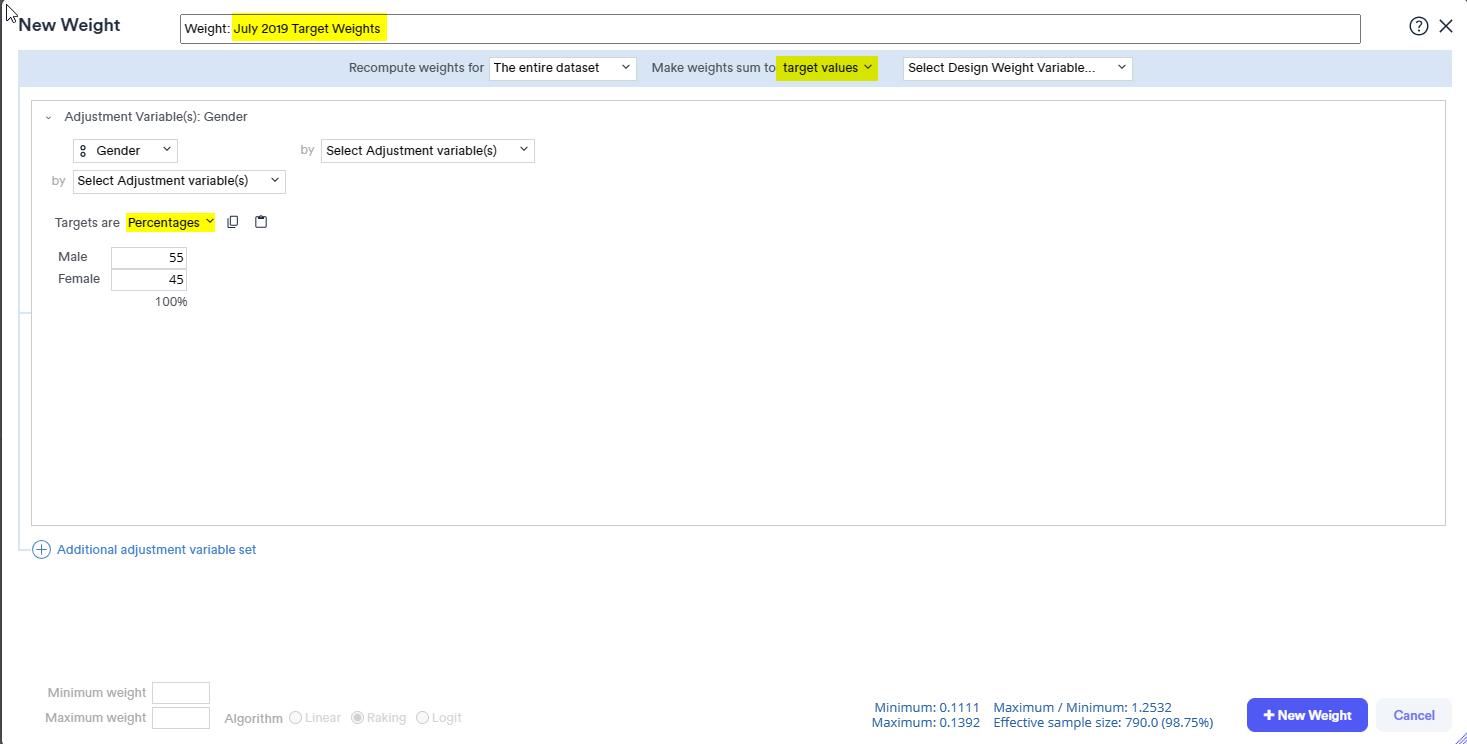Click the 'Algorithm' label

[253, 719]
